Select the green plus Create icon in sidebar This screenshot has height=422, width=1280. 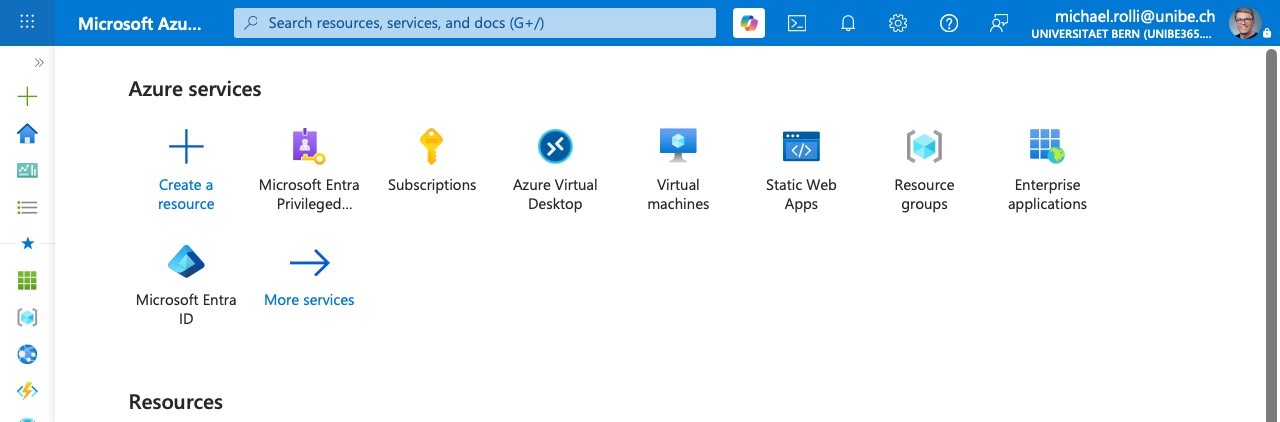(27, 97)
